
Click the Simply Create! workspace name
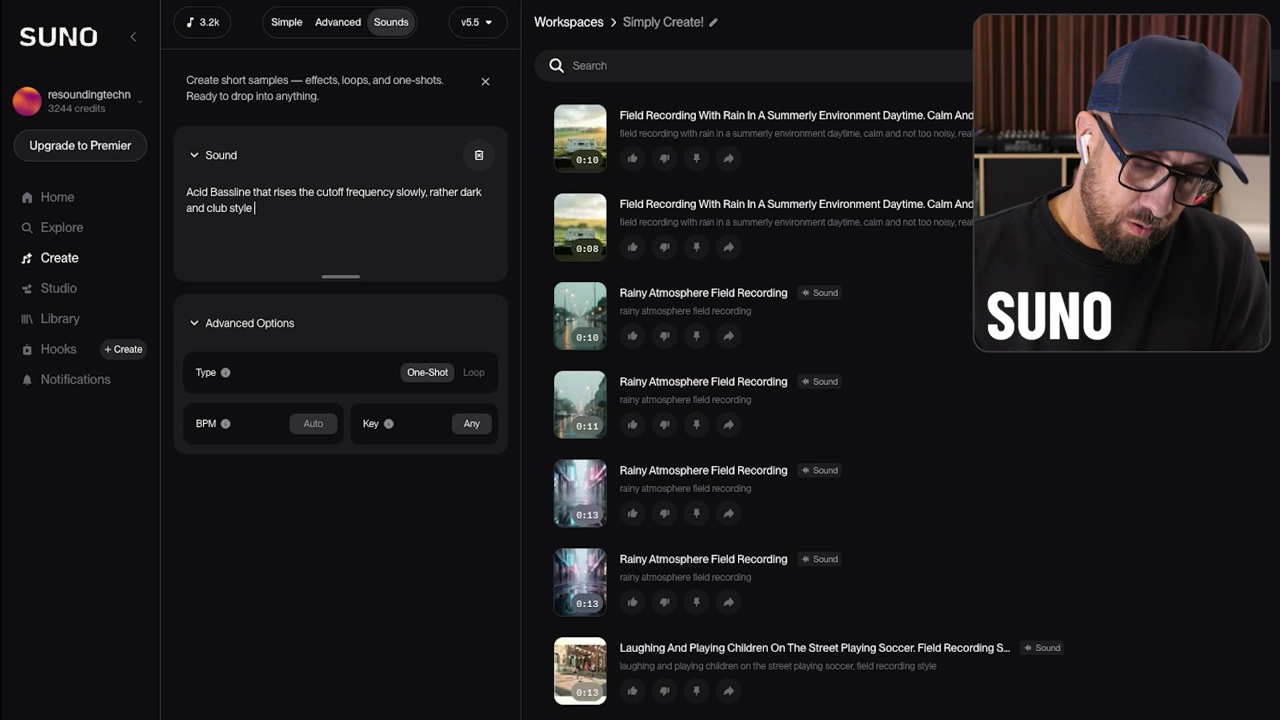click(x=663, y=22)
